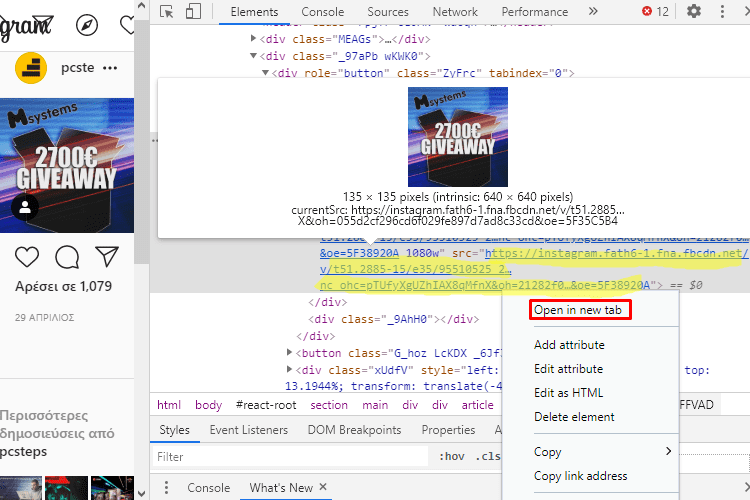Click the article breadcrumb
This screenshot has height=500, width=750.
(x=477, y=405)
